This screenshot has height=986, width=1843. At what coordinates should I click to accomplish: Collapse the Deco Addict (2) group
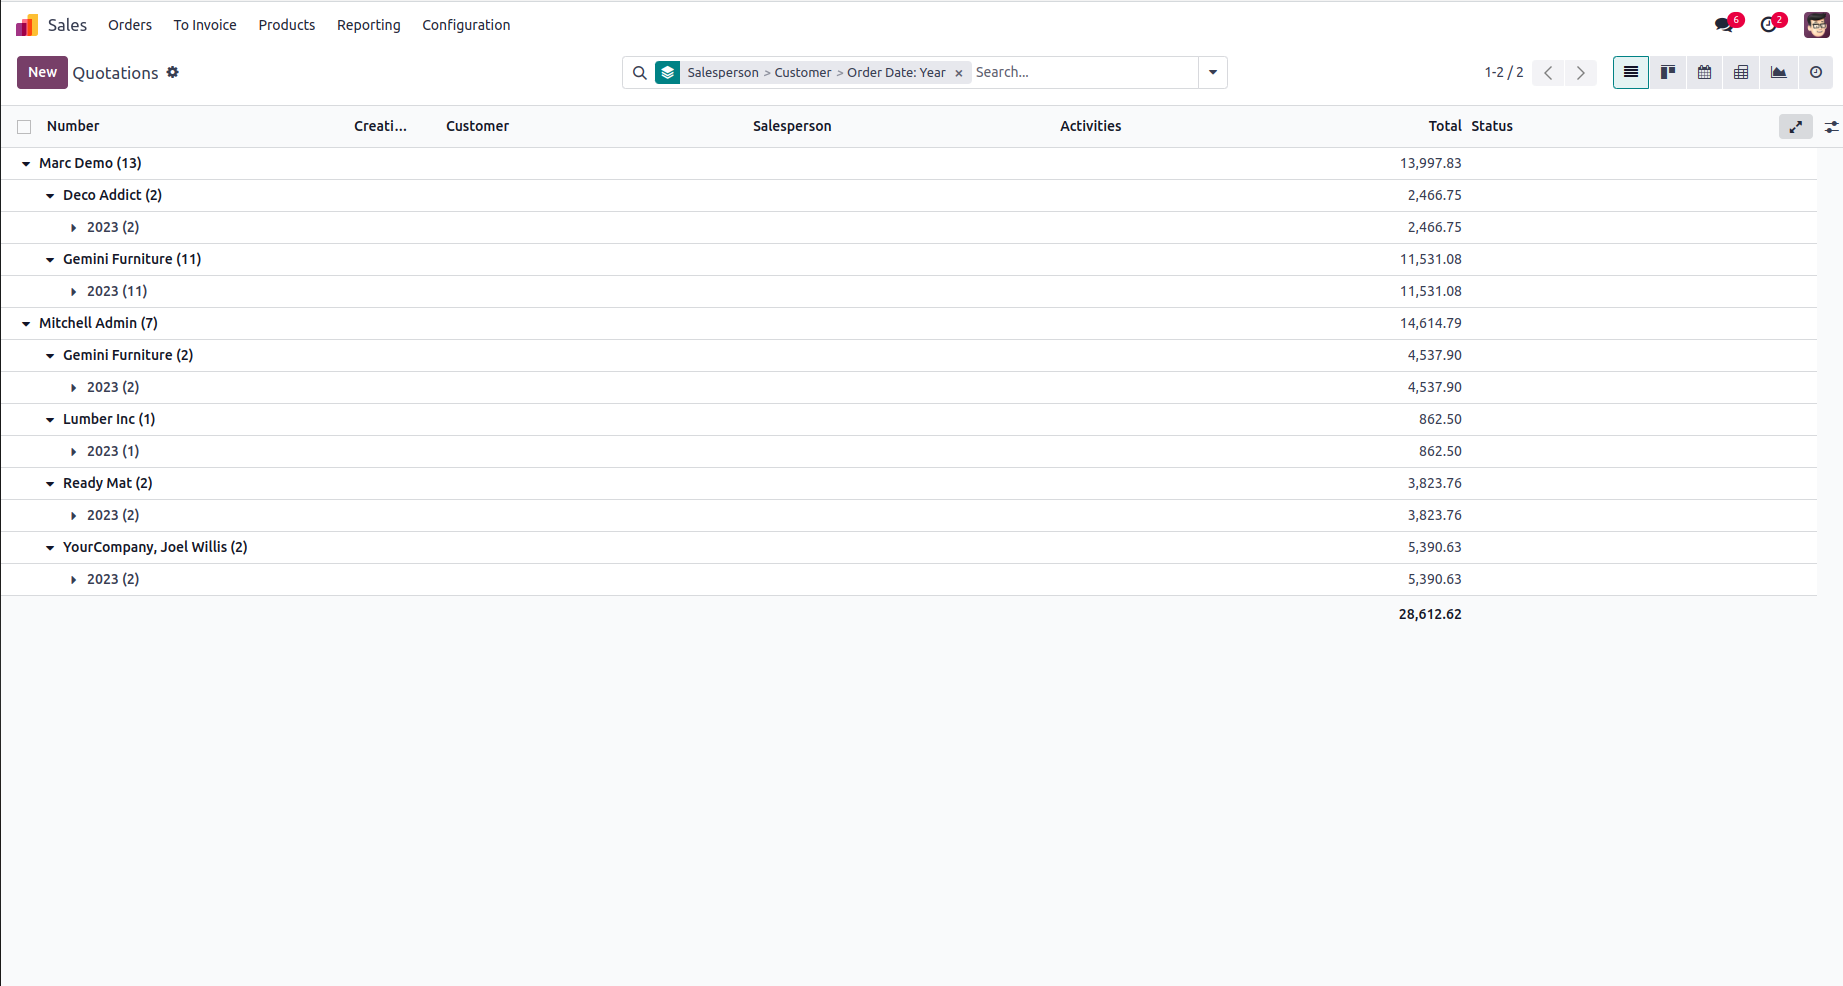50,195
